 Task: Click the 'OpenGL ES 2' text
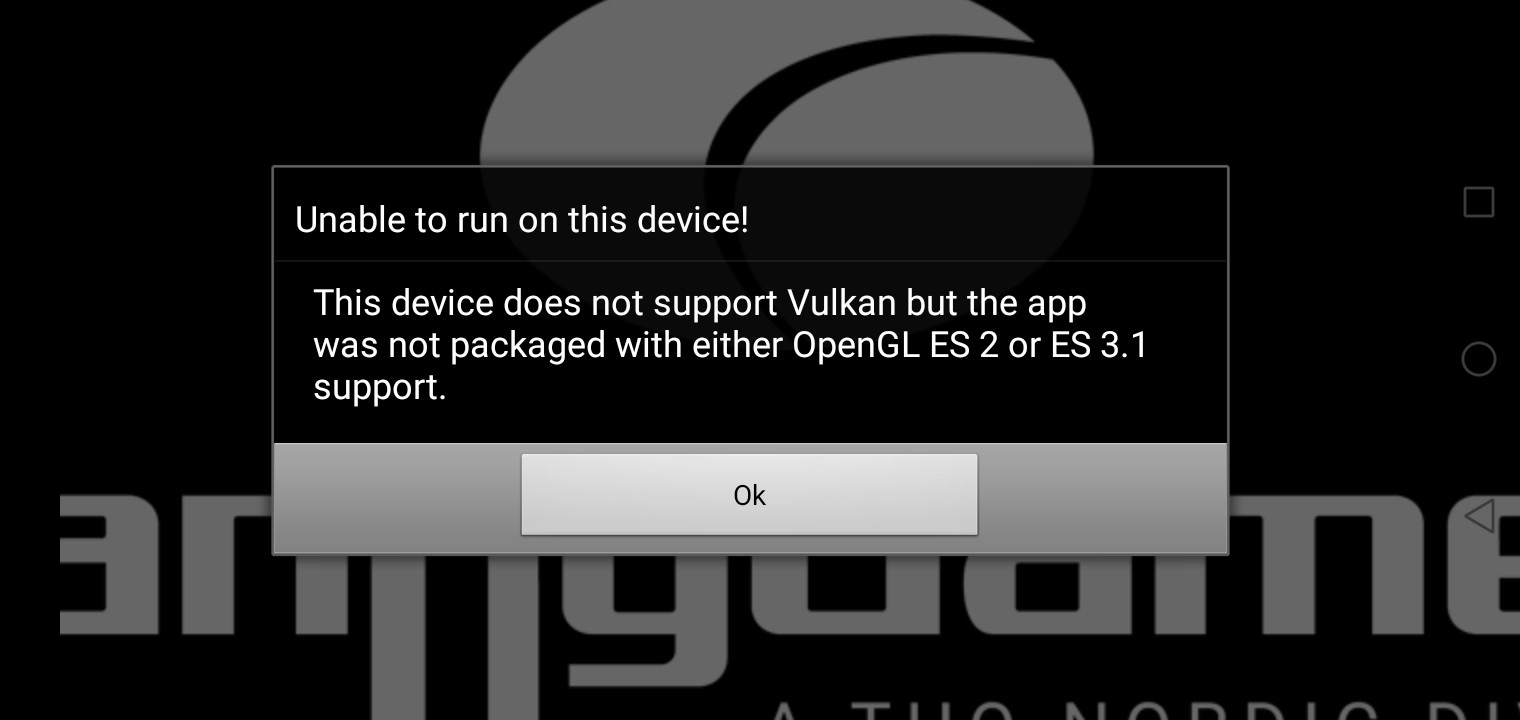[896, 345]
